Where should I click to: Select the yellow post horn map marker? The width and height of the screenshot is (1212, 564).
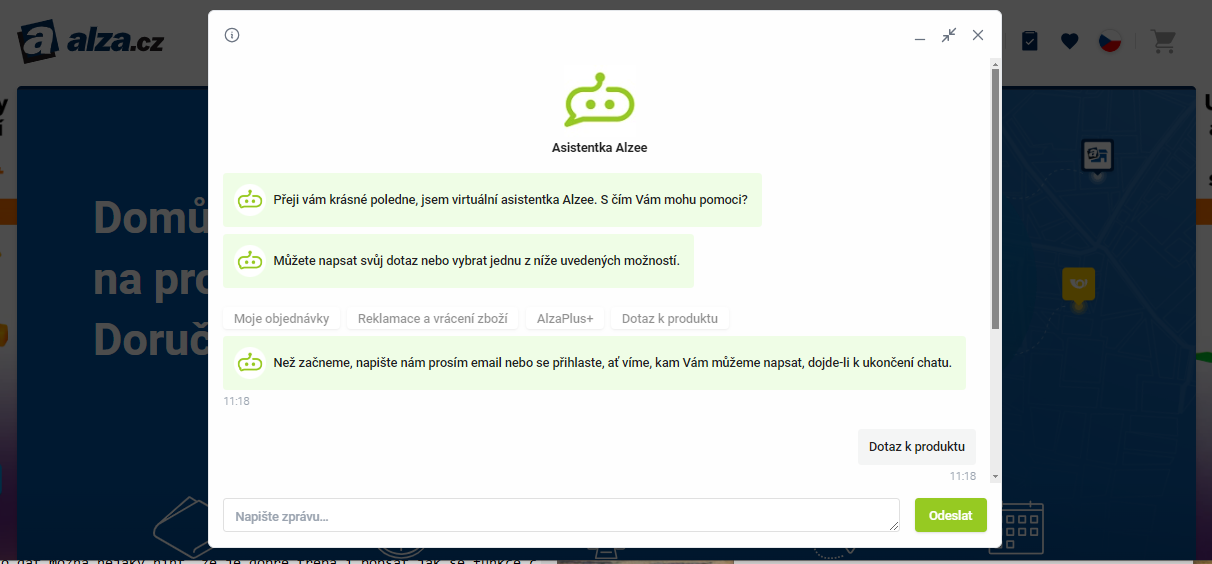[1078, 286]
